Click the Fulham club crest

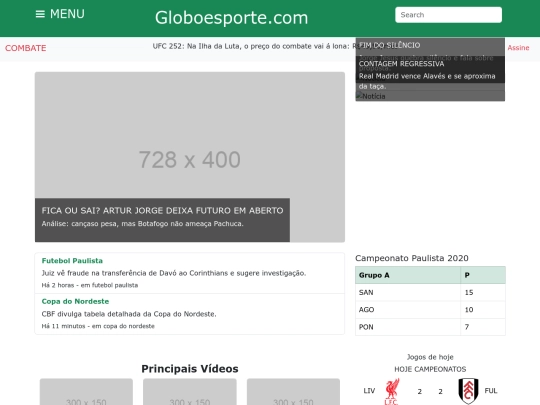pyautogui.click(x=468, y=391)
